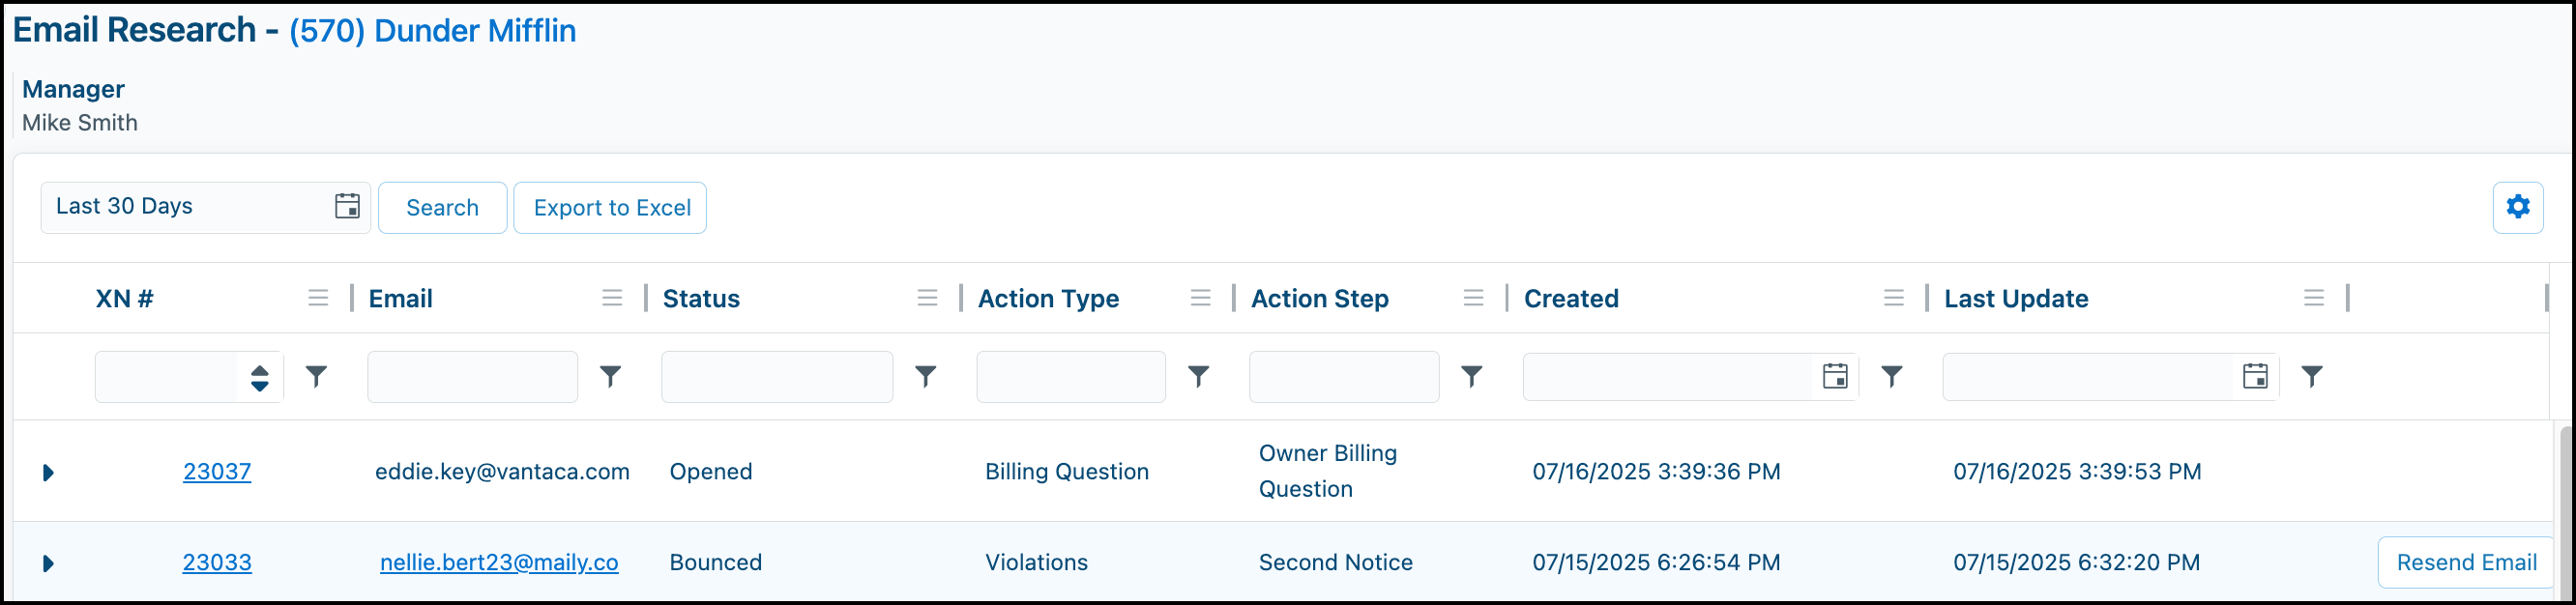Screen dimensions: 2576x605
Task: Focus the Action Step filter input
Action: pos(1344,377)
